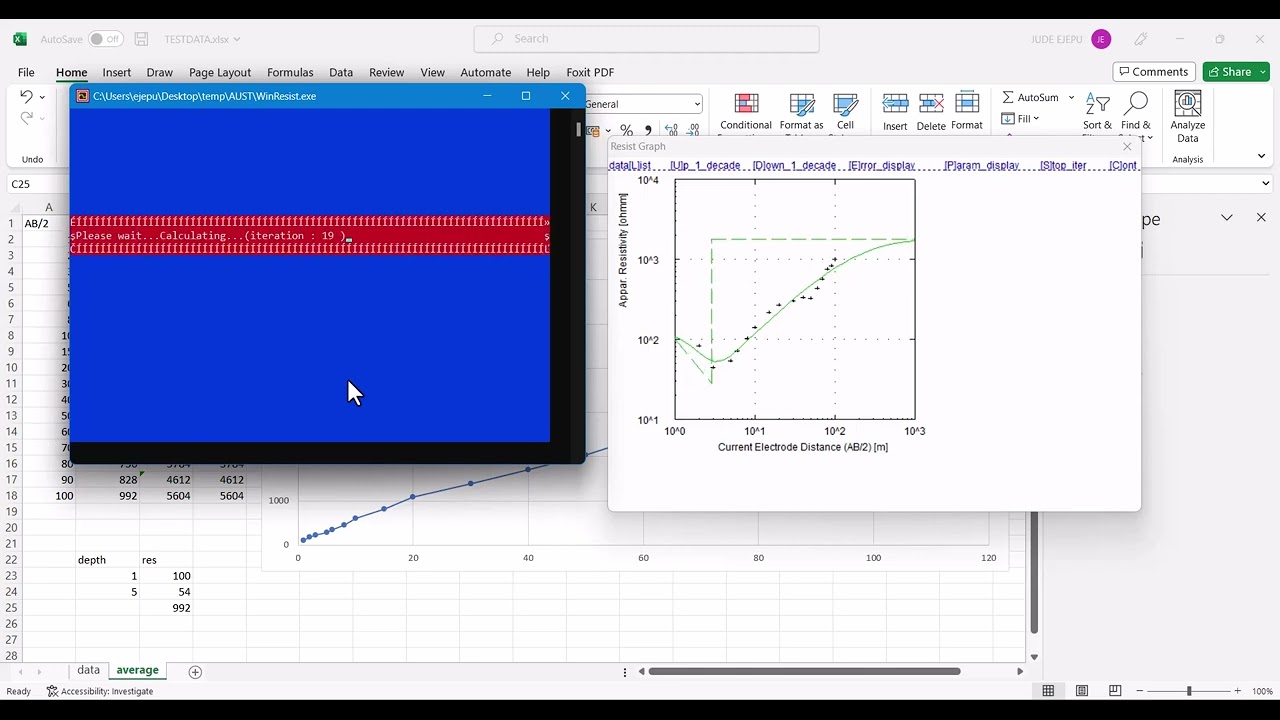Click the Excel logo icon

(20, 39)
